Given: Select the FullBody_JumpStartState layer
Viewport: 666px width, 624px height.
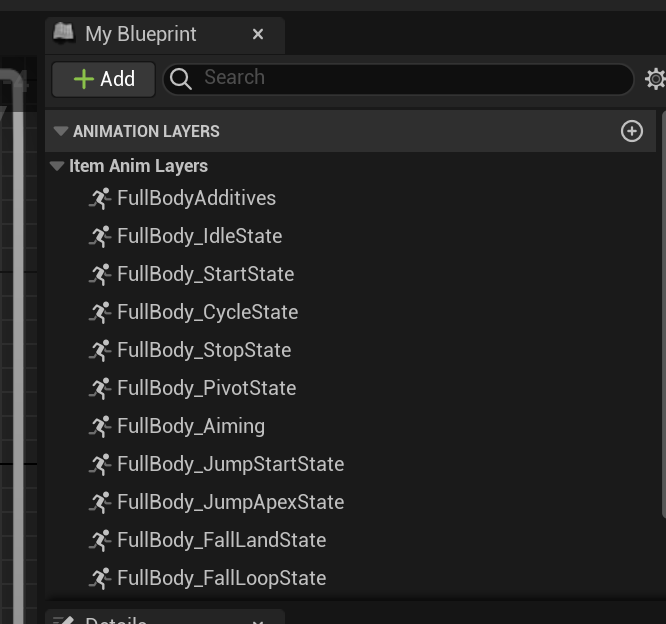Looking at the screenshot, I should click(230, 464).
